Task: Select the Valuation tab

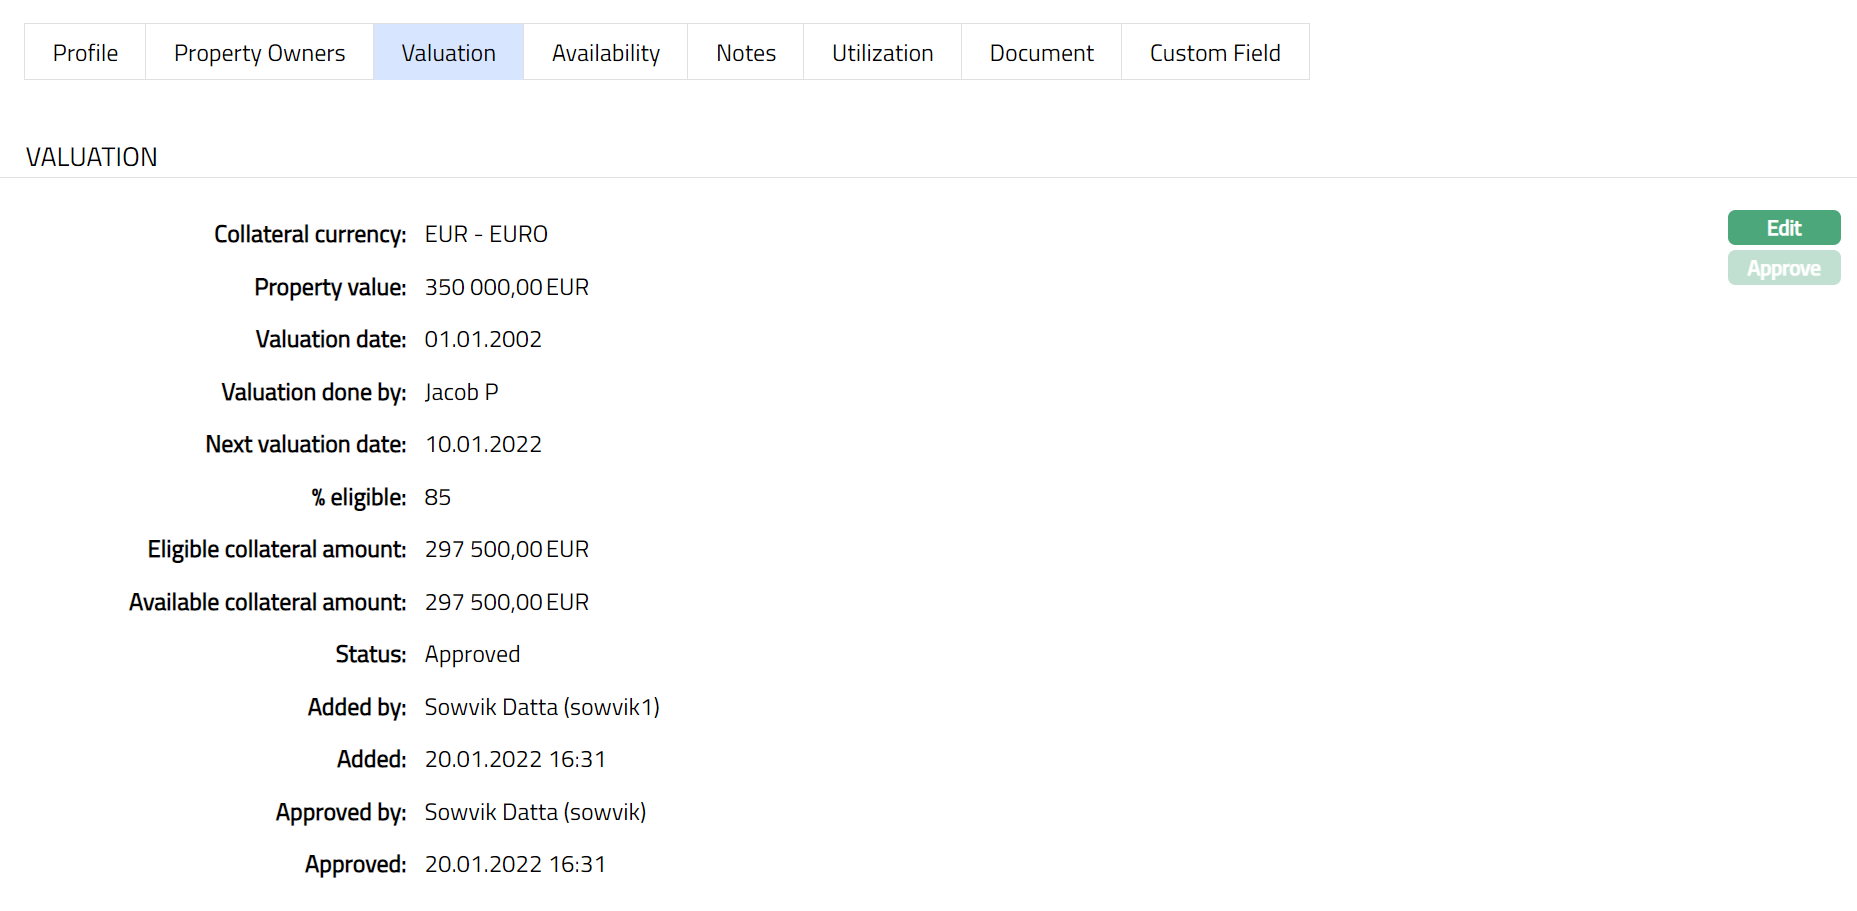Action: pyautogui.click(x=448, y=53)
